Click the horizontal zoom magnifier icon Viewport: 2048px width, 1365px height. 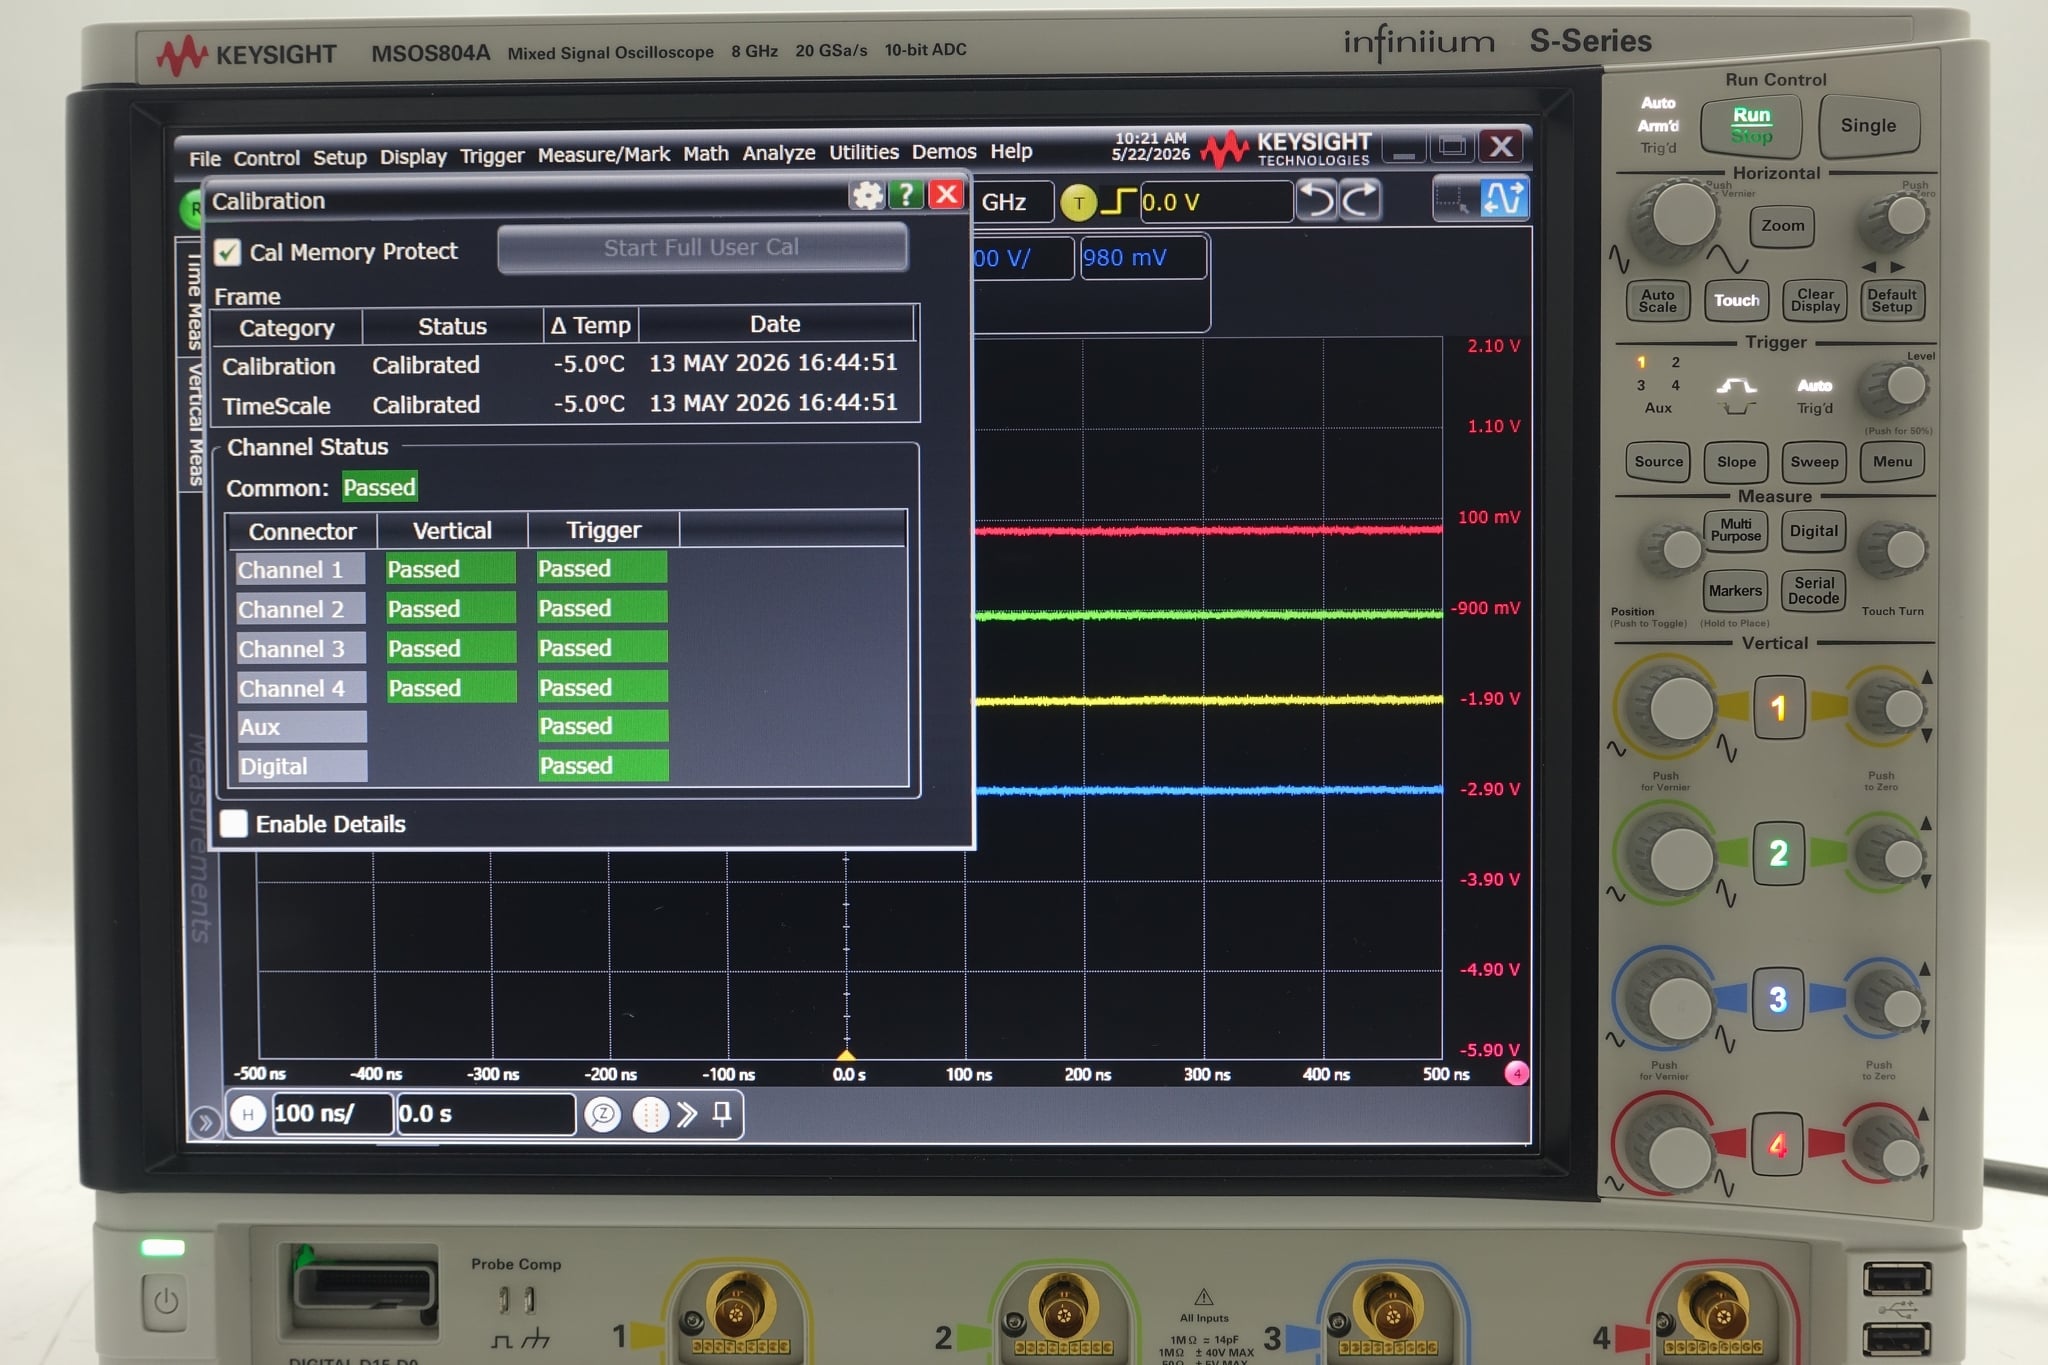click(602, 1114)
